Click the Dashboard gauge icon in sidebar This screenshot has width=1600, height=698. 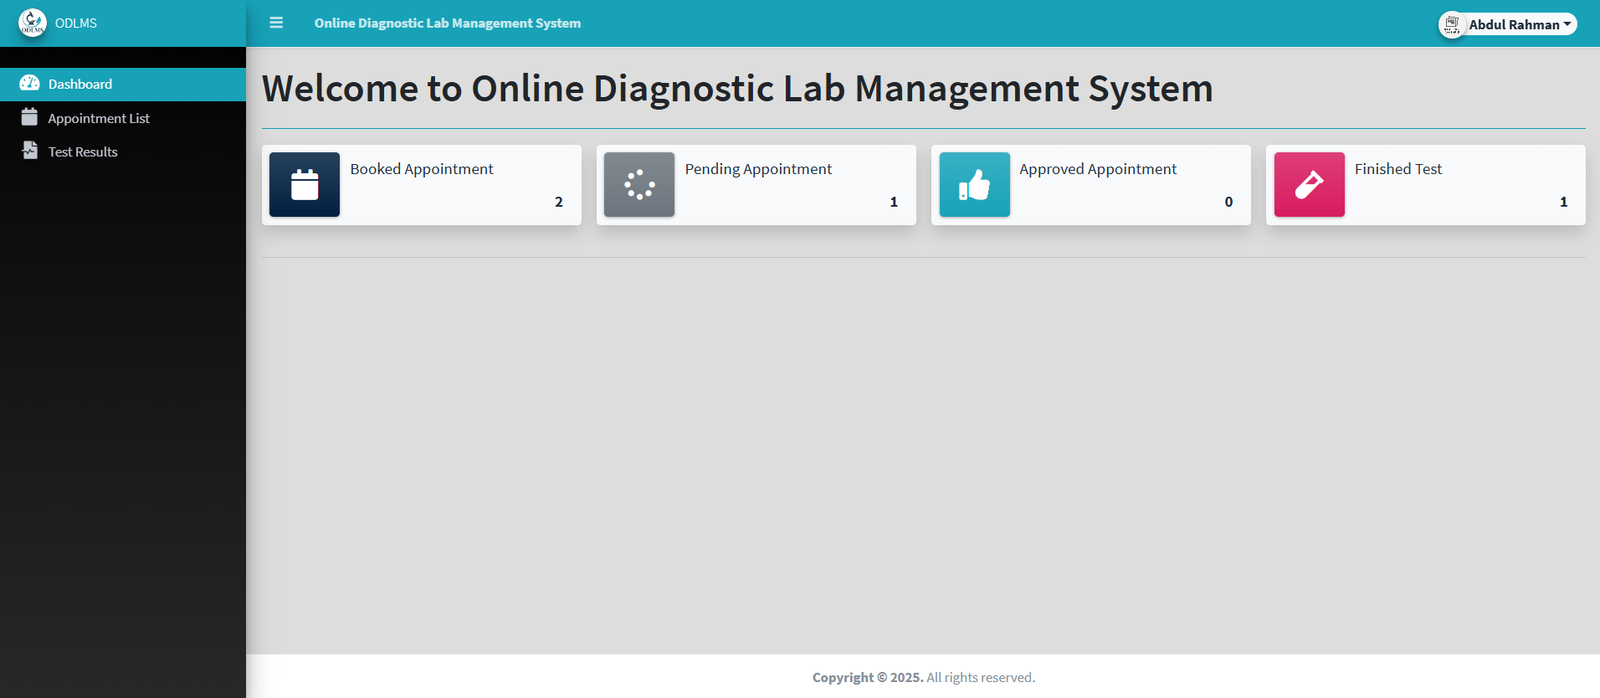coord(29,84)
